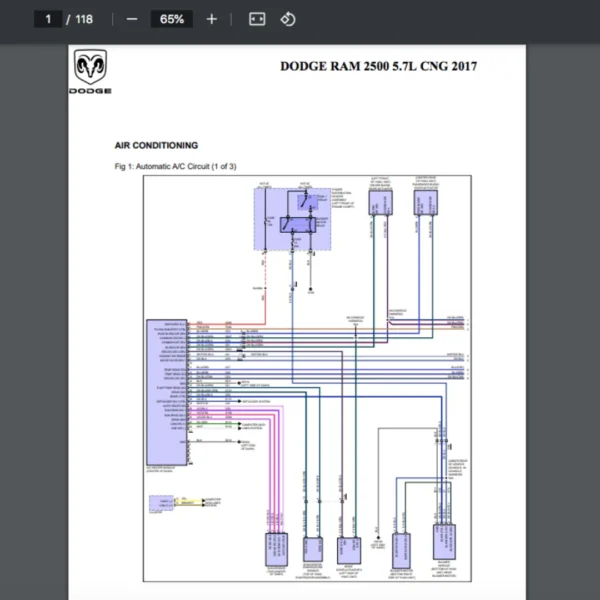600x600 pixels.
Task: Click the bottom-left connector with pink wires
Action: 275,548
